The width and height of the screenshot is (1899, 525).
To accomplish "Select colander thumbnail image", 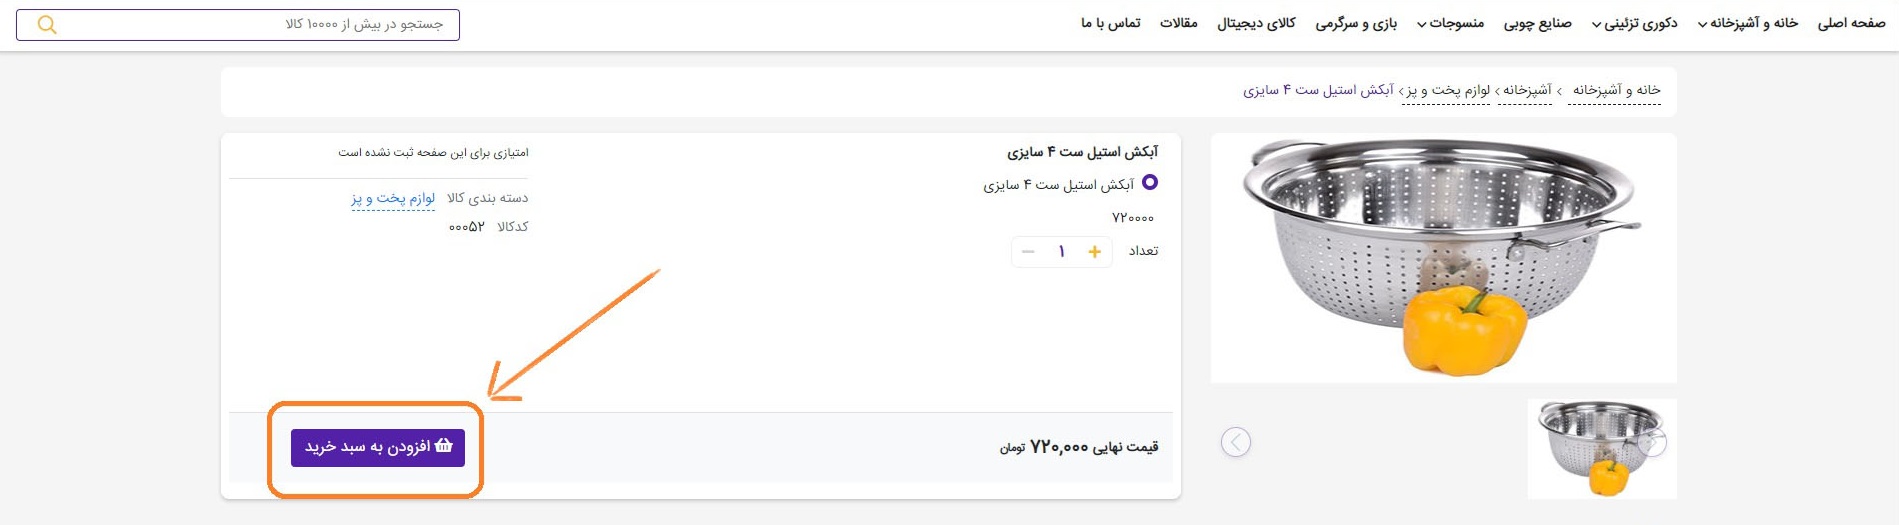I will [x=1602, y=449].
